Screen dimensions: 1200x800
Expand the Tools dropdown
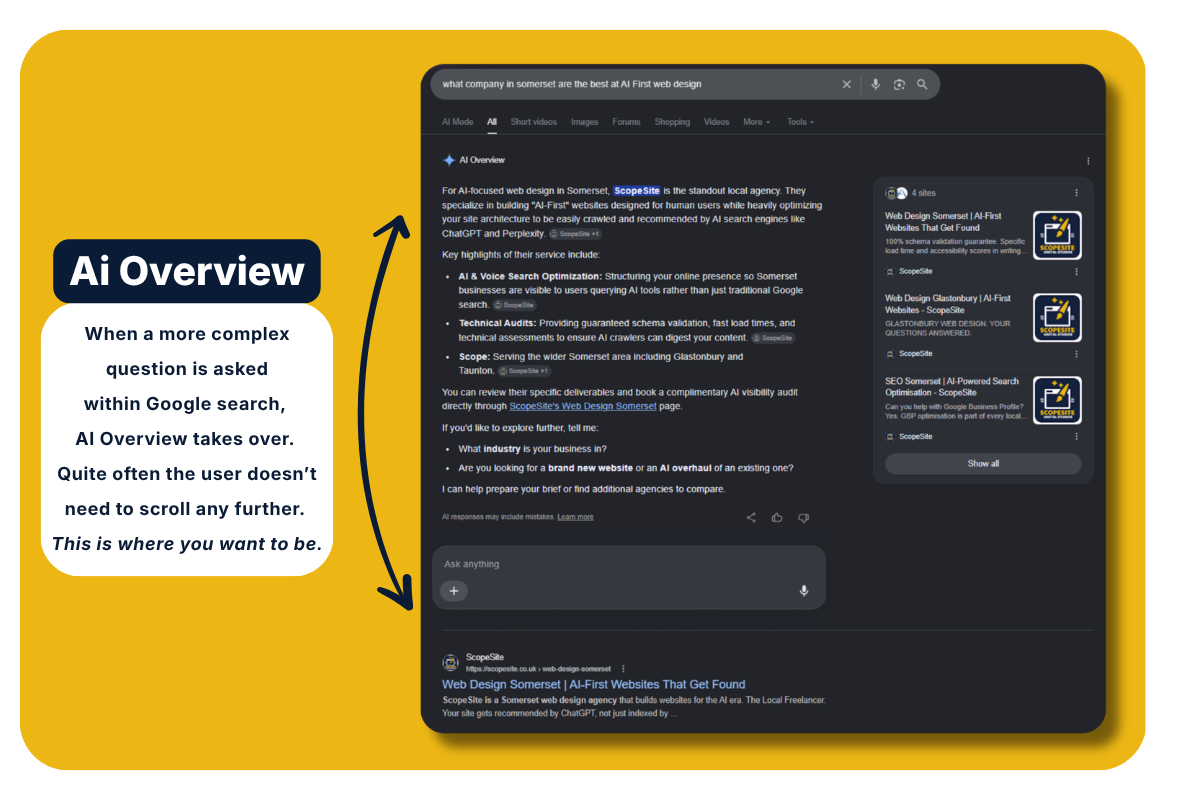pyautogui.click(x=800, y=122)
